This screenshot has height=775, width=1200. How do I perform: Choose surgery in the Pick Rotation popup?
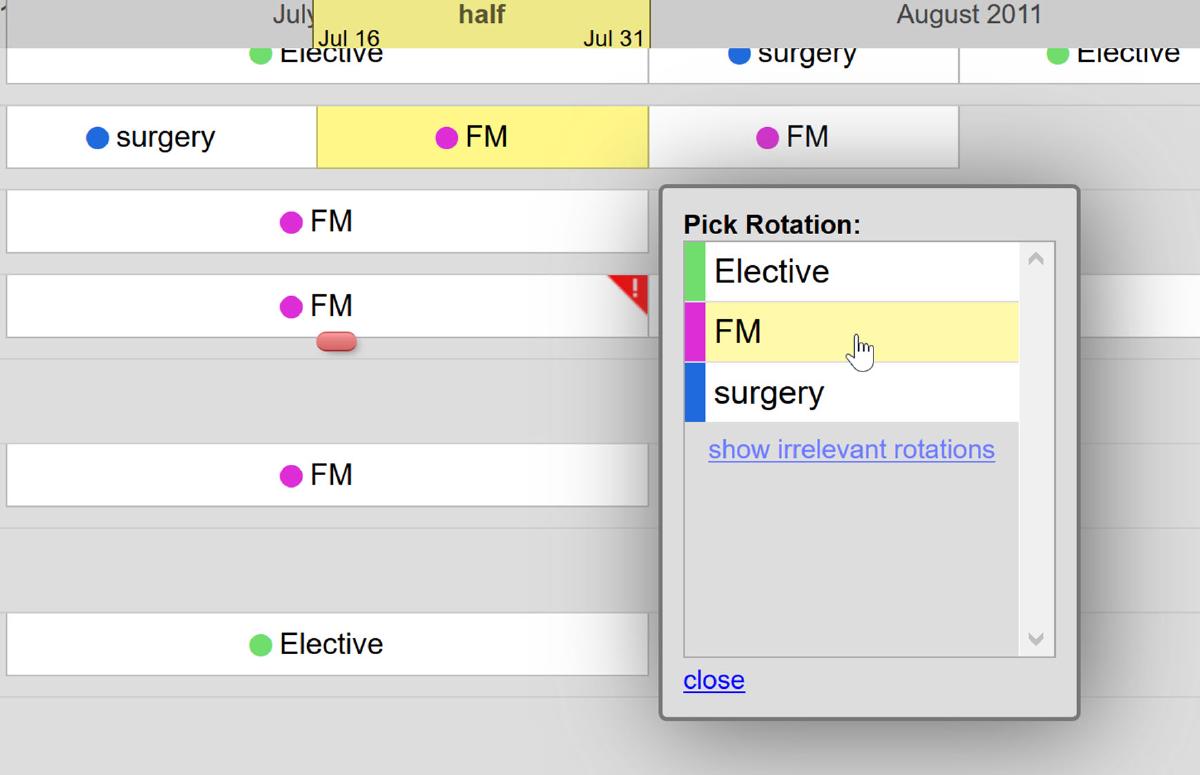pos(770,392)
